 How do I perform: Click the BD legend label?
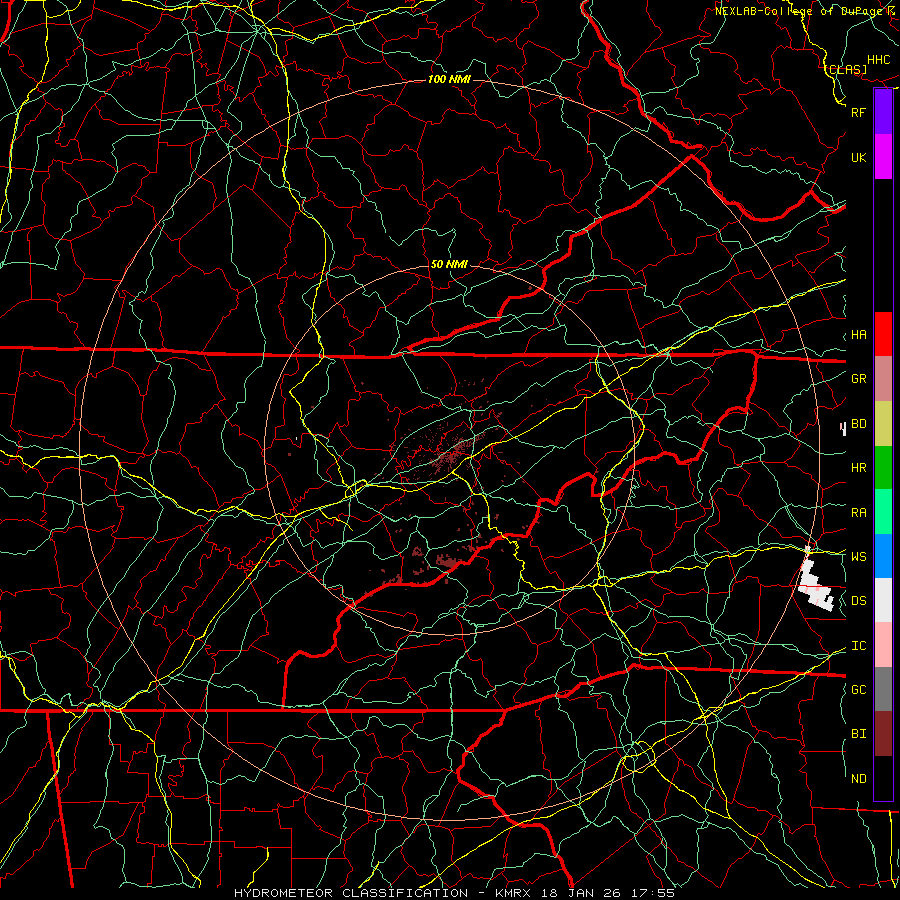click(x=859, y=424)
